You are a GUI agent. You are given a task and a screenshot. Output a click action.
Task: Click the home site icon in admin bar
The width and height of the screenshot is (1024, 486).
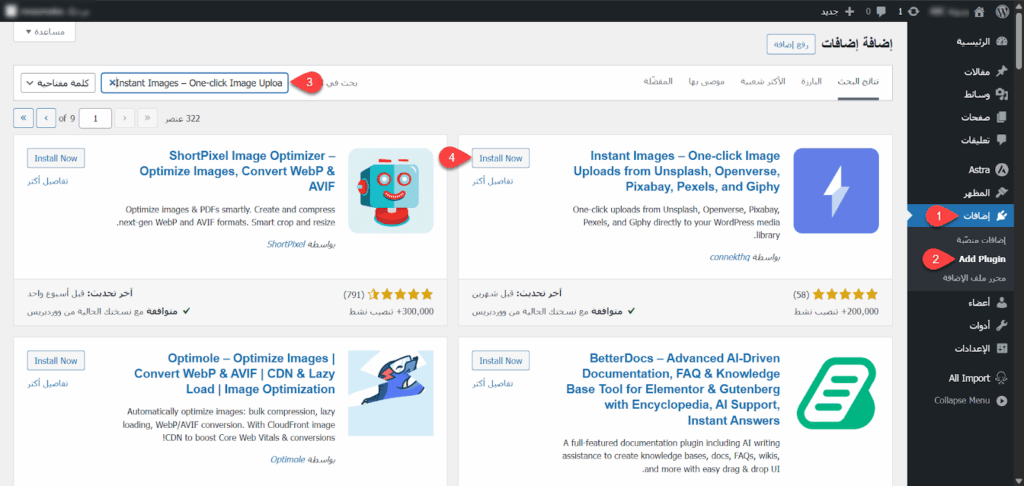pyautogui.click(x=978, y=11)
